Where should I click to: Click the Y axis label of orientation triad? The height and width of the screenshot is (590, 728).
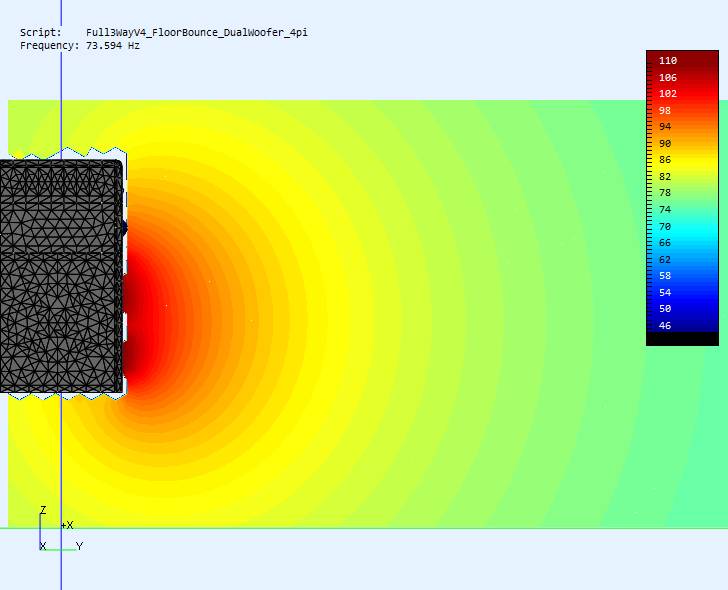79,546
